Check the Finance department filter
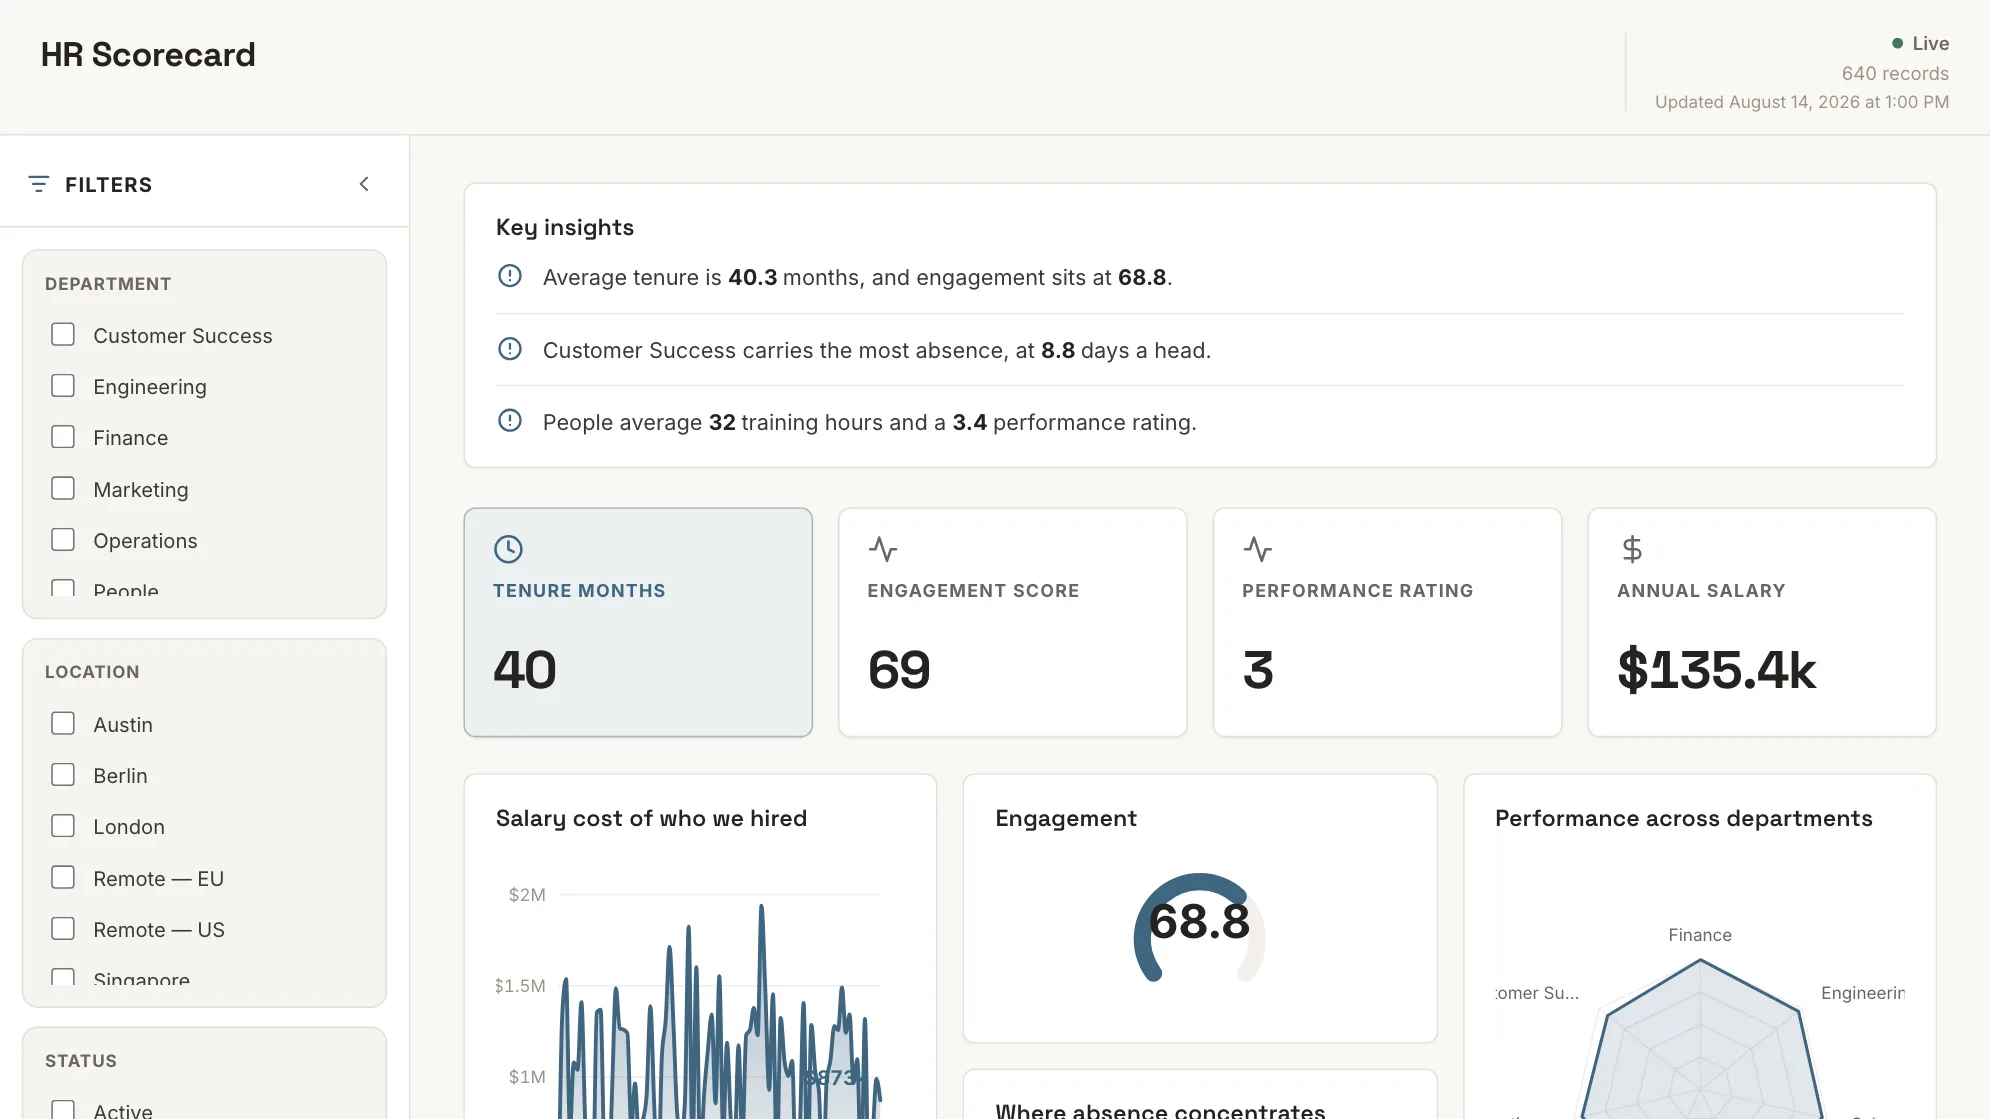1990x1119 pixels. 63,437
